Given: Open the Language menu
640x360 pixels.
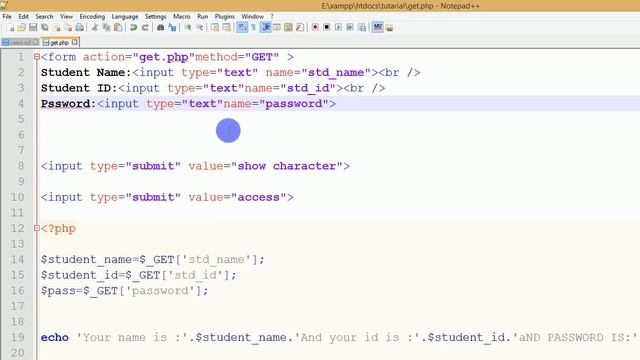Looking at the screenshot, I should tap(125, 16).
